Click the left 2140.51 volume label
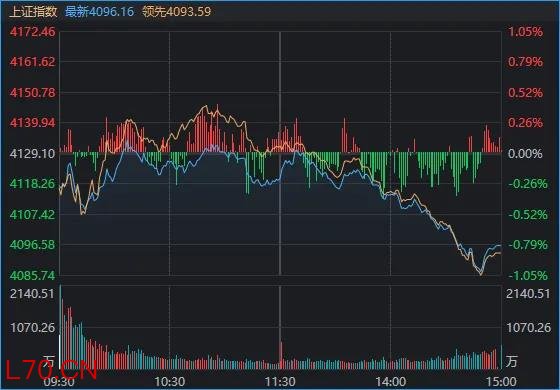The height and width of the screenshot is (390, 560). tap(32, 294)
